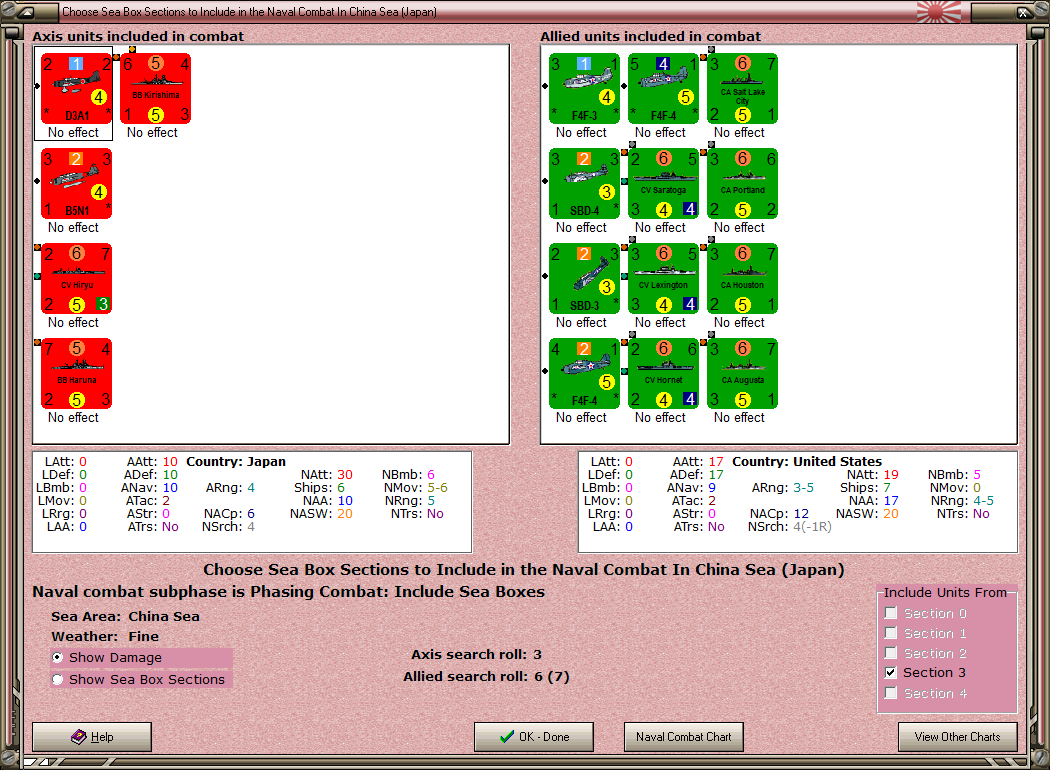Image resolution: width=1050 pixels, height=770 pixels.
Task: Select the B5N1 Axis aircraft unit
Action: tap(76, 184)
